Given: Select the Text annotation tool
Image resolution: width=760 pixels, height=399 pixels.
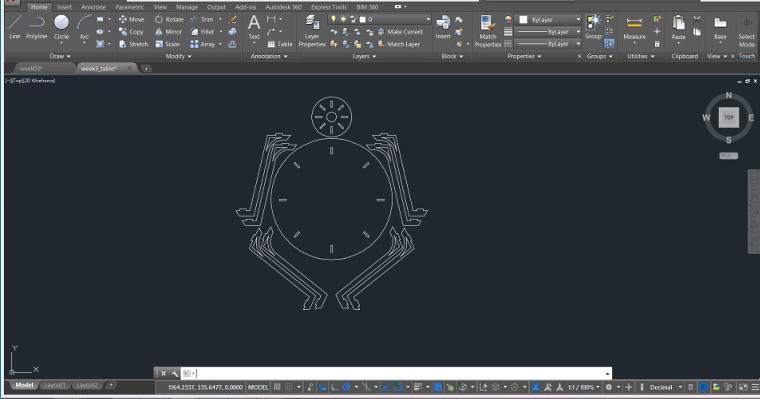Looking at the screenshot, I should click(254, 28).
